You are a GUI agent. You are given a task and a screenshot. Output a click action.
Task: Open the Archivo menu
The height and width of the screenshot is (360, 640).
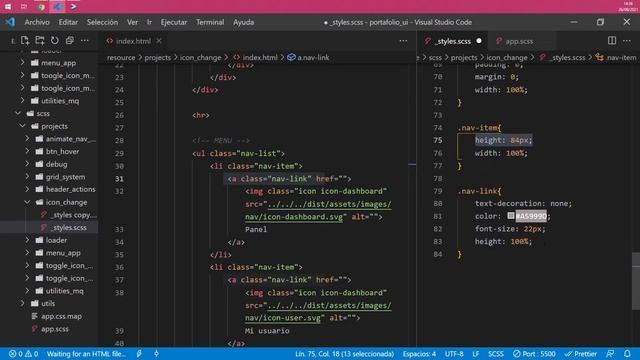(37, 22)
